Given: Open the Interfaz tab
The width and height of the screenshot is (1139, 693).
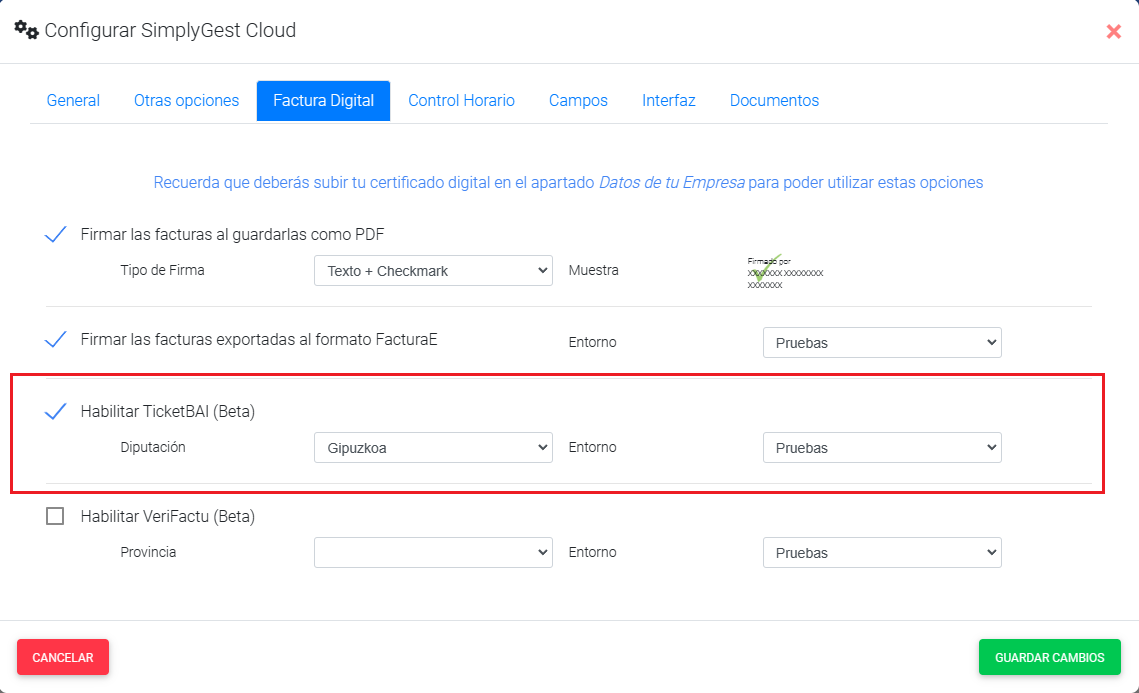Looking at the screenshot, I should [668, 100].
